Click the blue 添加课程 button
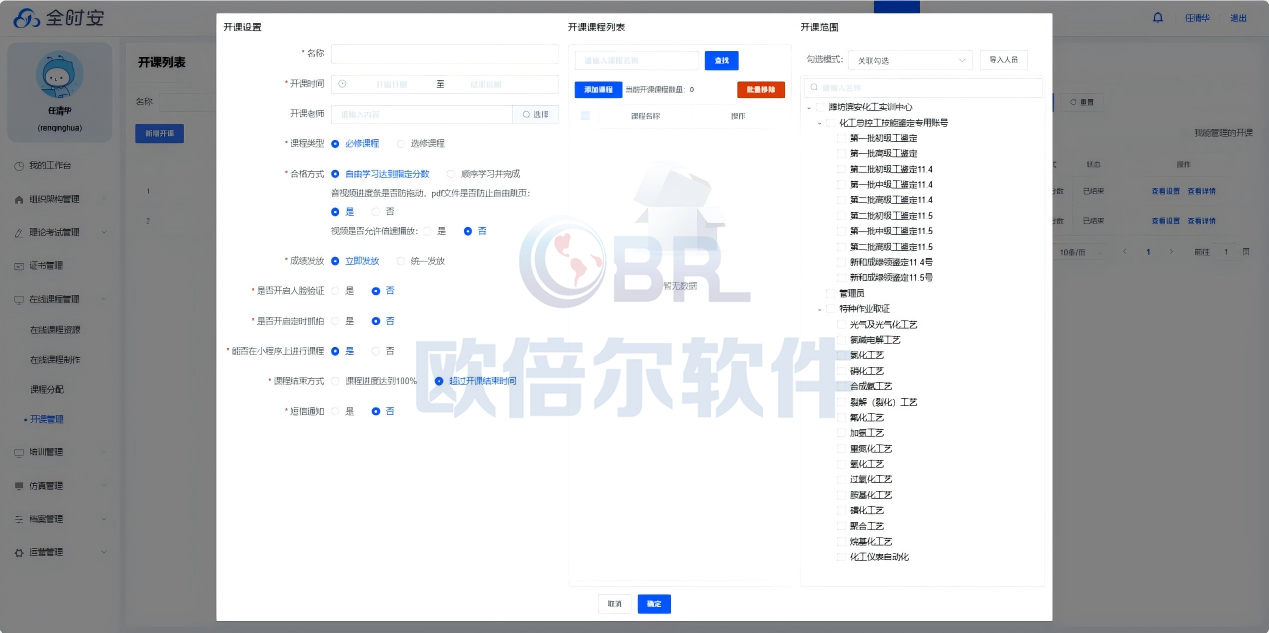Screen dimensions: 1269x633 598,90
